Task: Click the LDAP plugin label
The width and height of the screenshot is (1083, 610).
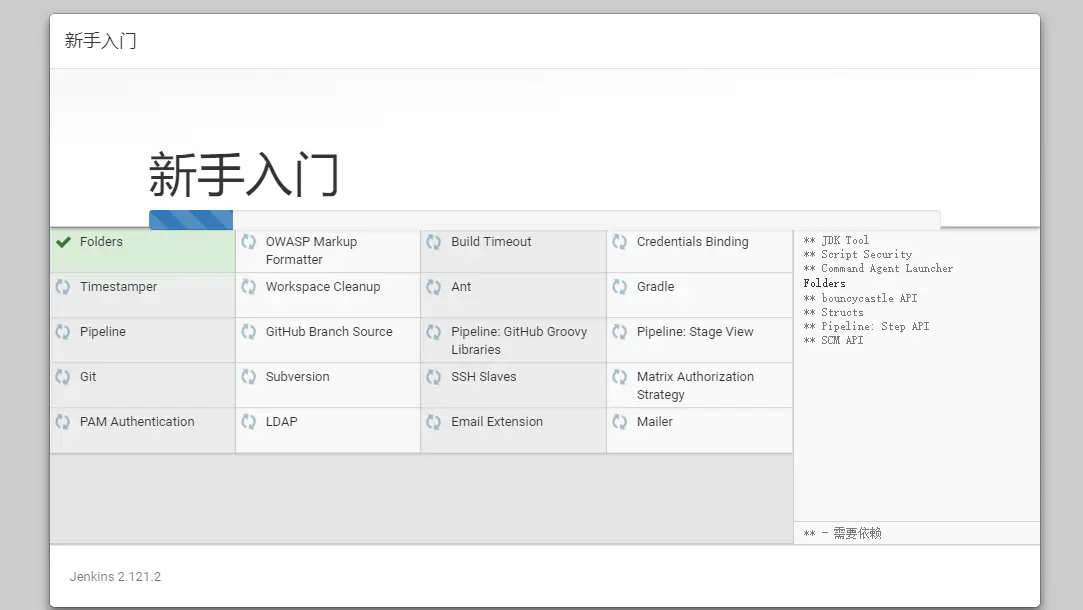Action: pyautogui.click(x=281, y=421)
